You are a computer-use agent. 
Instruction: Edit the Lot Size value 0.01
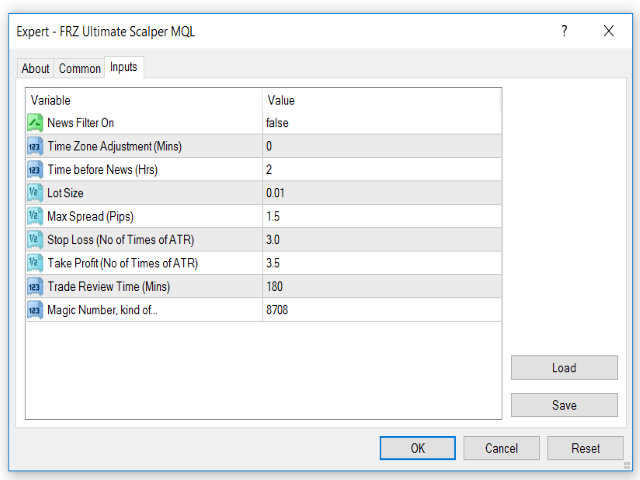pos(380,193)
